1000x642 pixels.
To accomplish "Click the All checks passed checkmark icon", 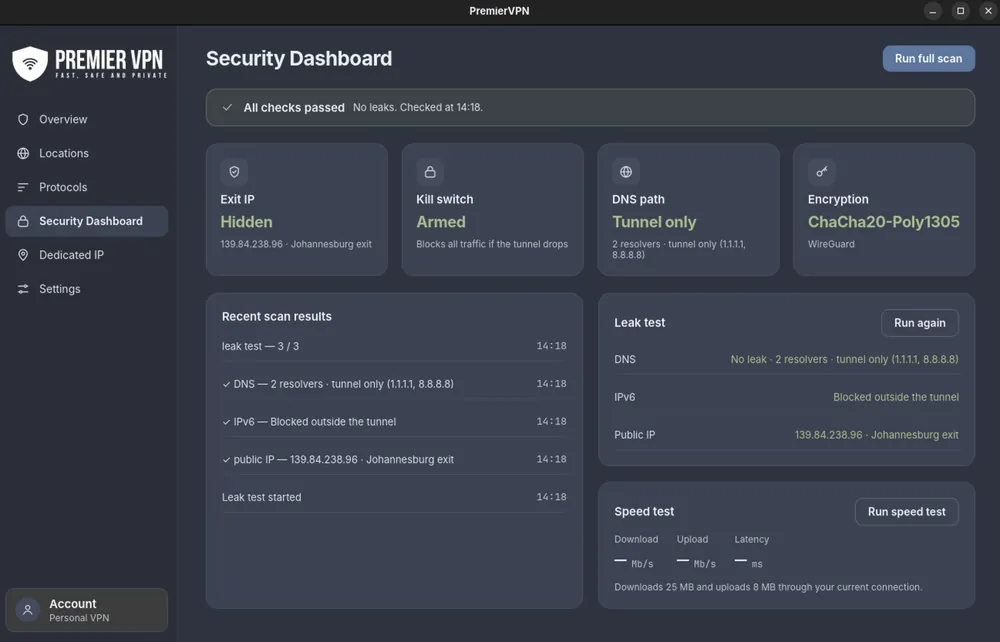I will pos(227,107).
